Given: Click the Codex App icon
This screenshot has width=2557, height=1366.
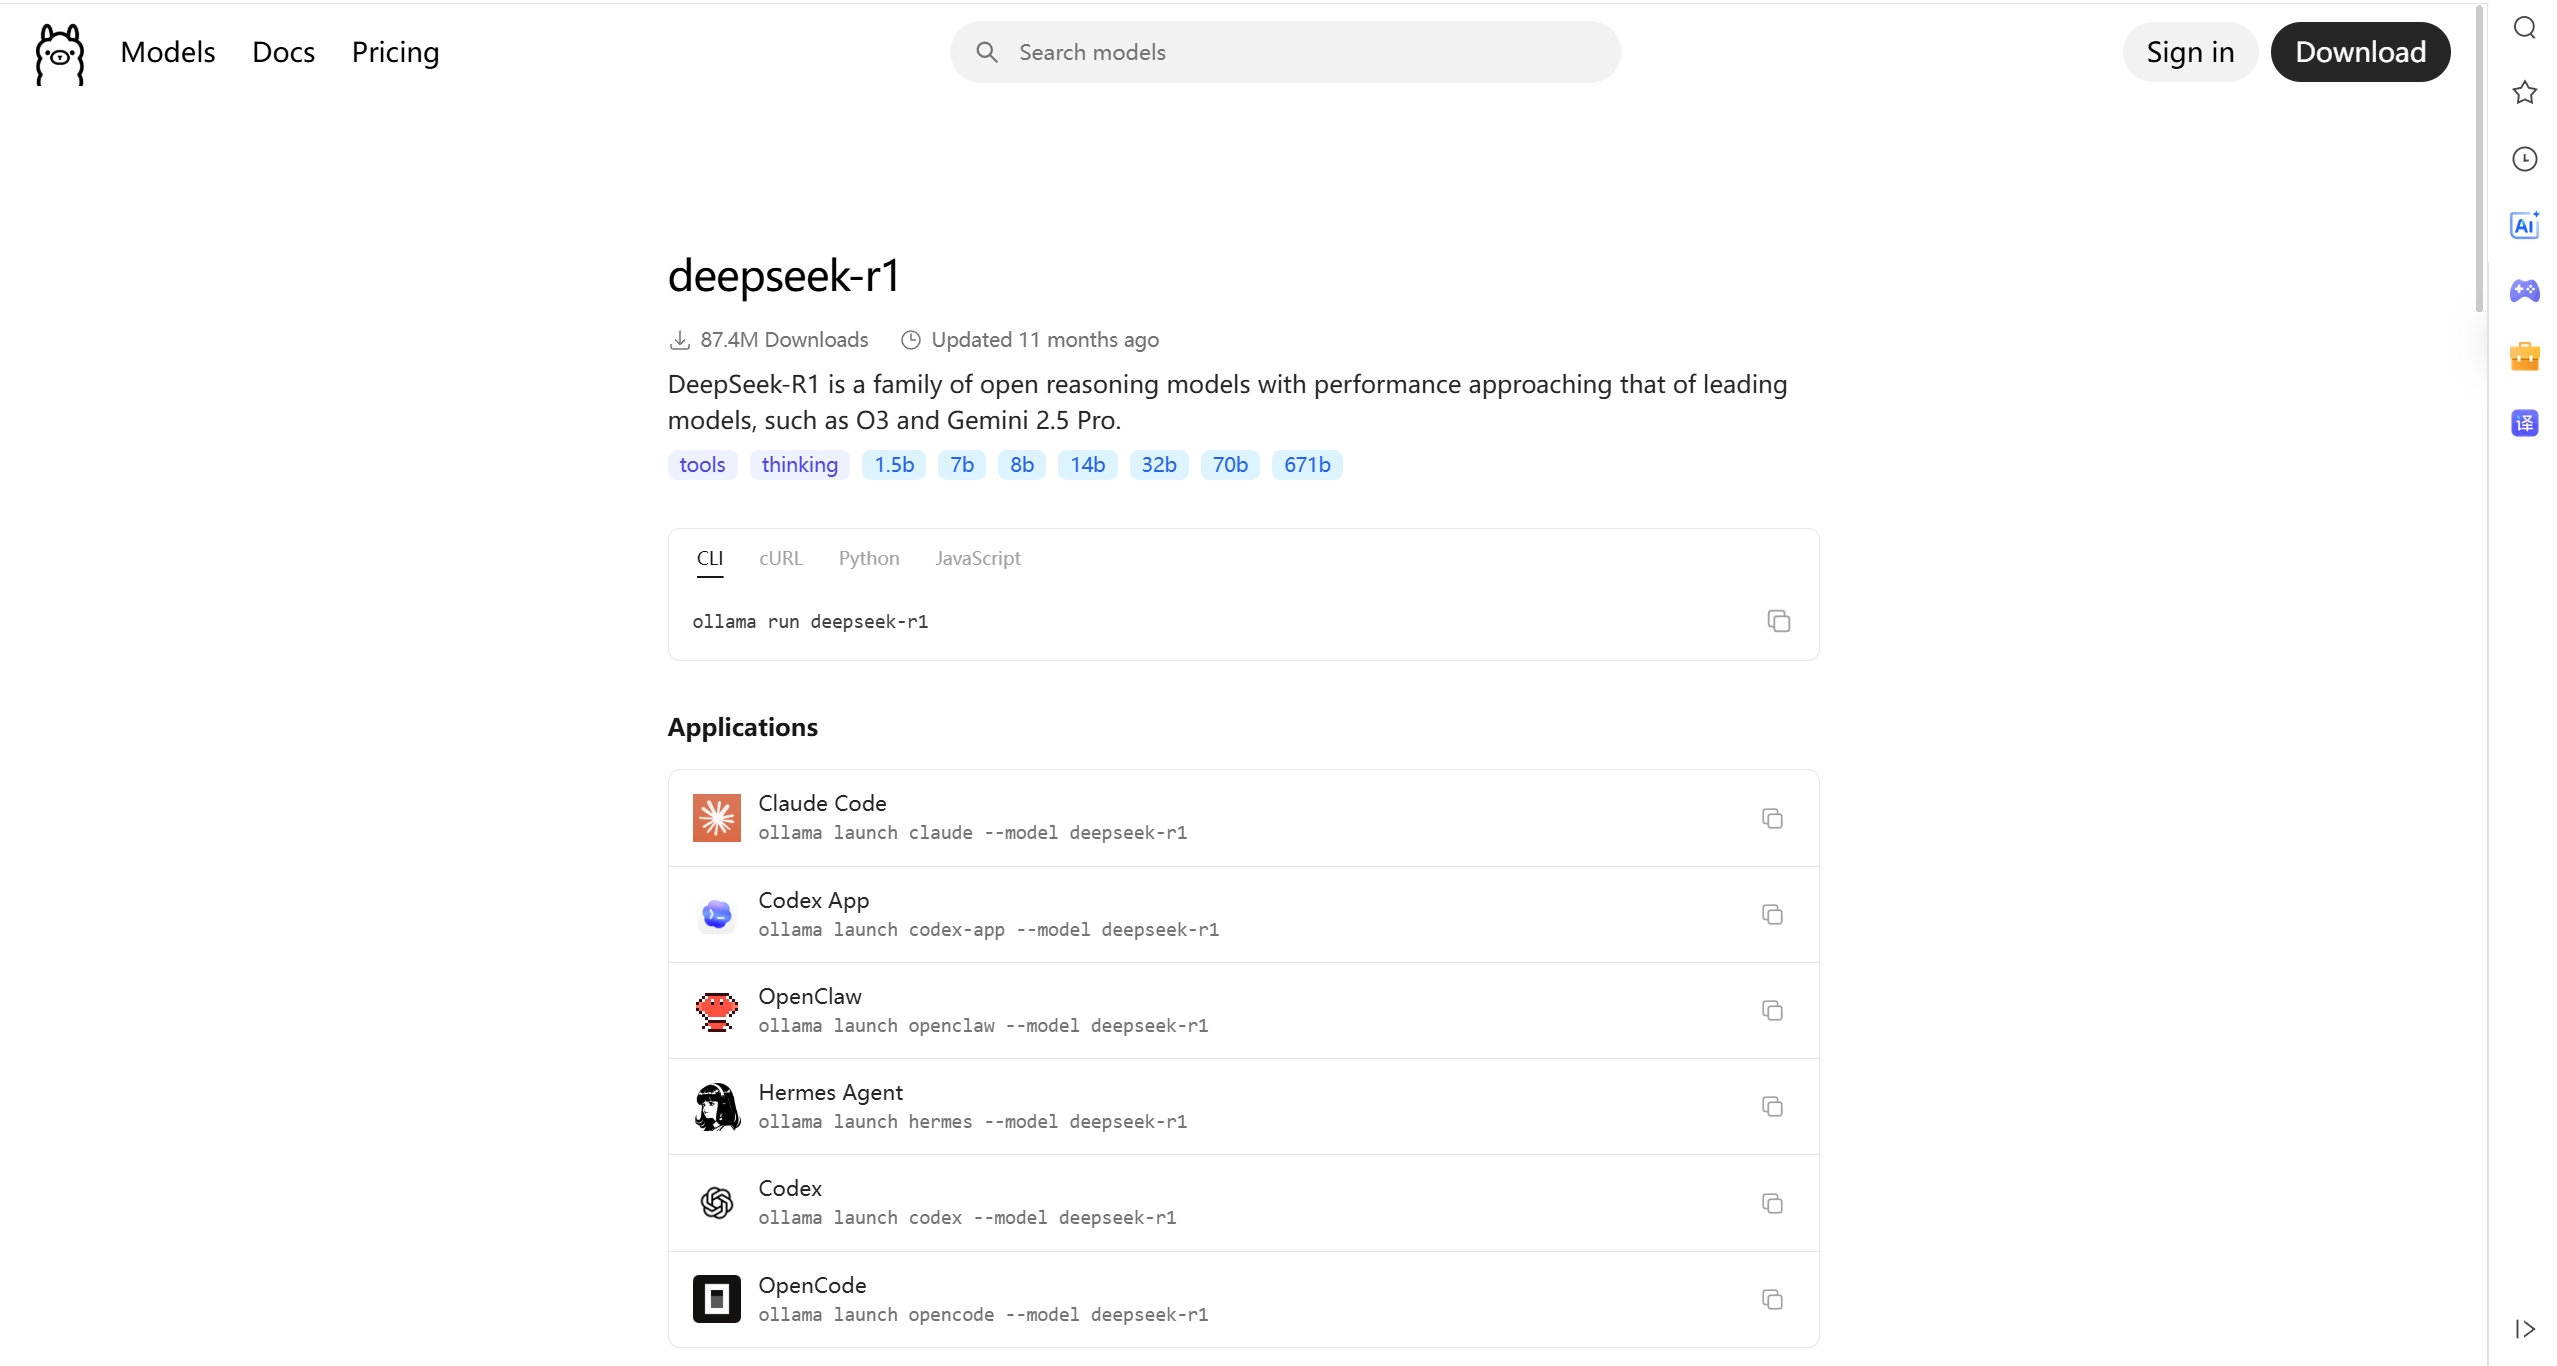Looking at the screenshot, I should (x=716, y=914).
